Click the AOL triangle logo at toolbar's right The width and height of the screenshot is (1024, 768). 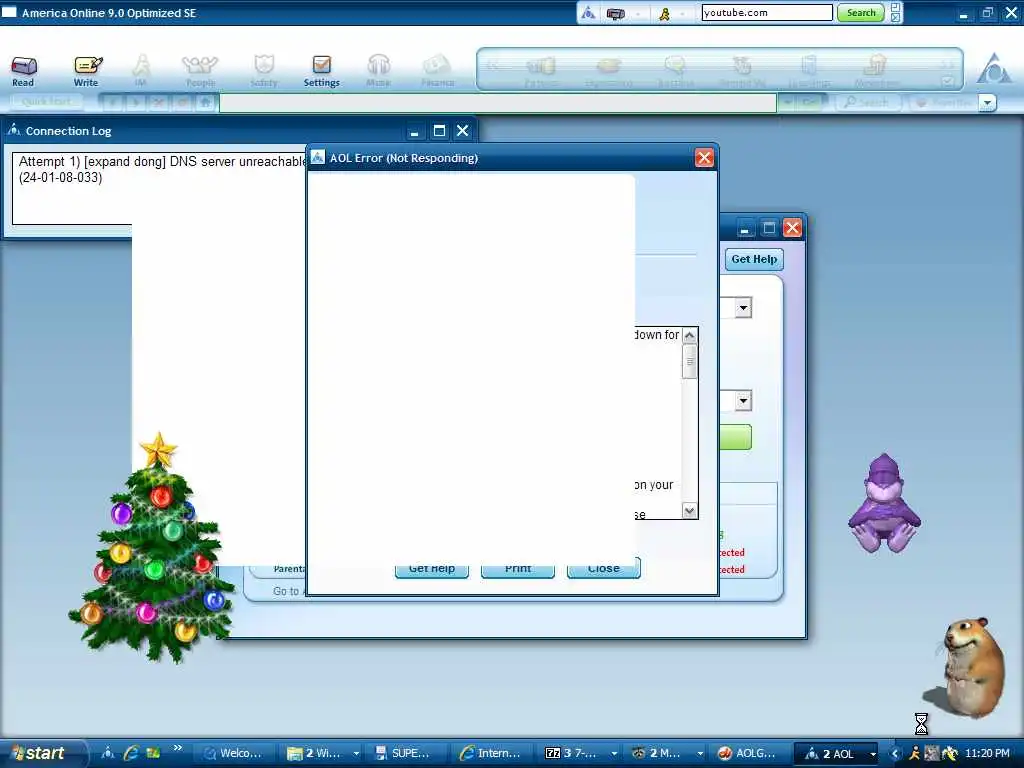pos(994,69)
